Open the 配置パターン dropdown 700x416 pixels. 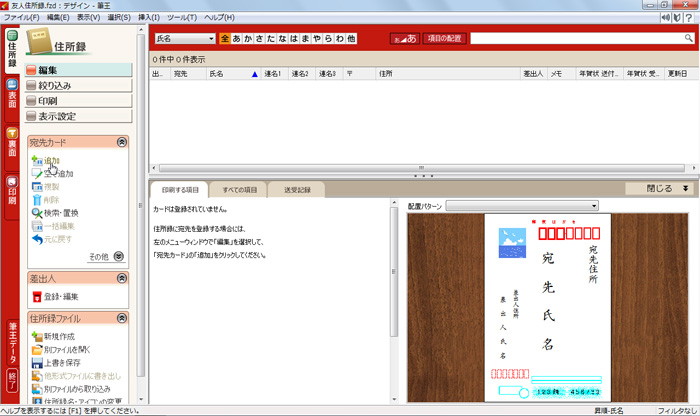coord(520,205)
